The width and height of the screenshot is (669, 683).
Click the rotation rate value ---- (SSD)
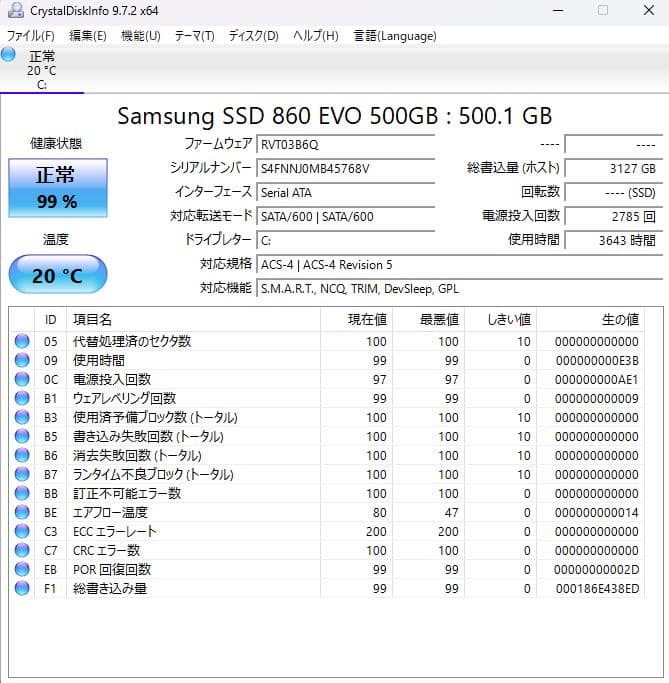point(614,192)
